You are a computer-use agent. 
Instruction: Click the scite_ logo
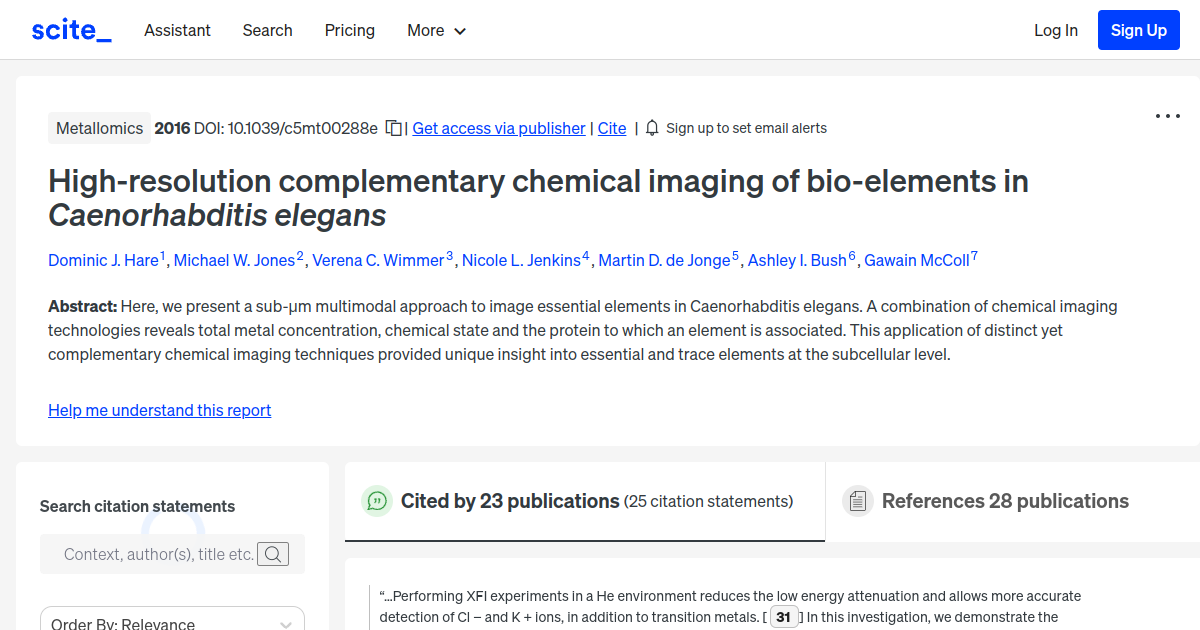tap(70, 29)
